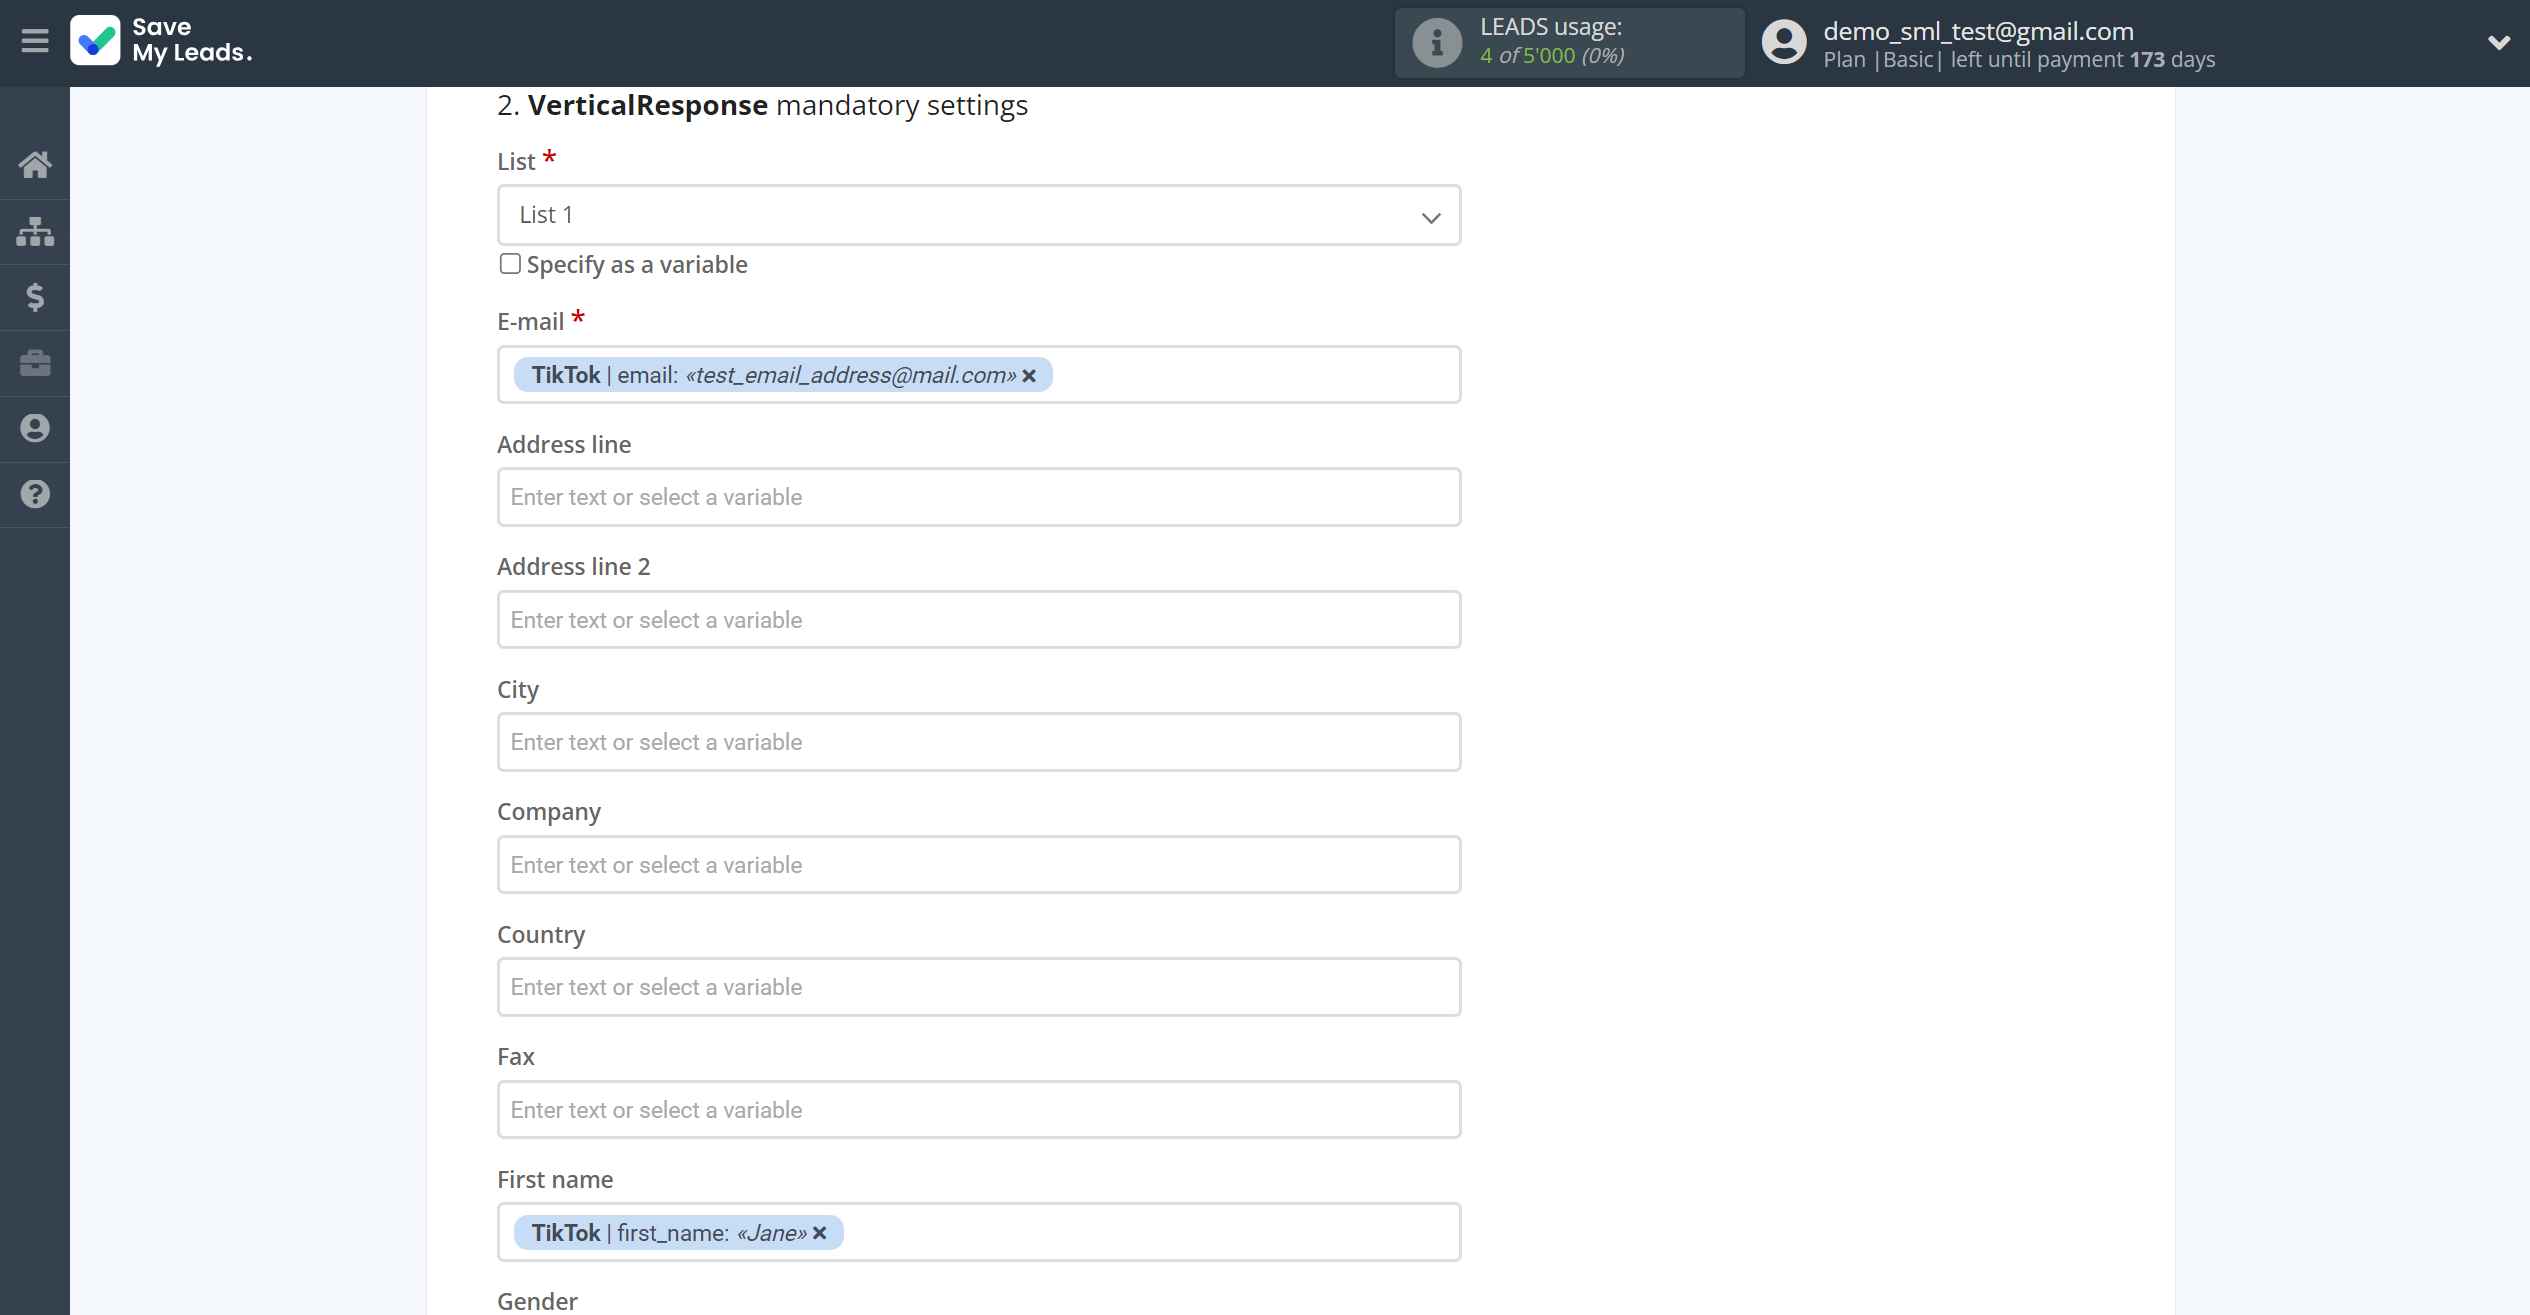Click the LEADS usage counter text
This screenshot has width=2530, height=1315.
1552,55
